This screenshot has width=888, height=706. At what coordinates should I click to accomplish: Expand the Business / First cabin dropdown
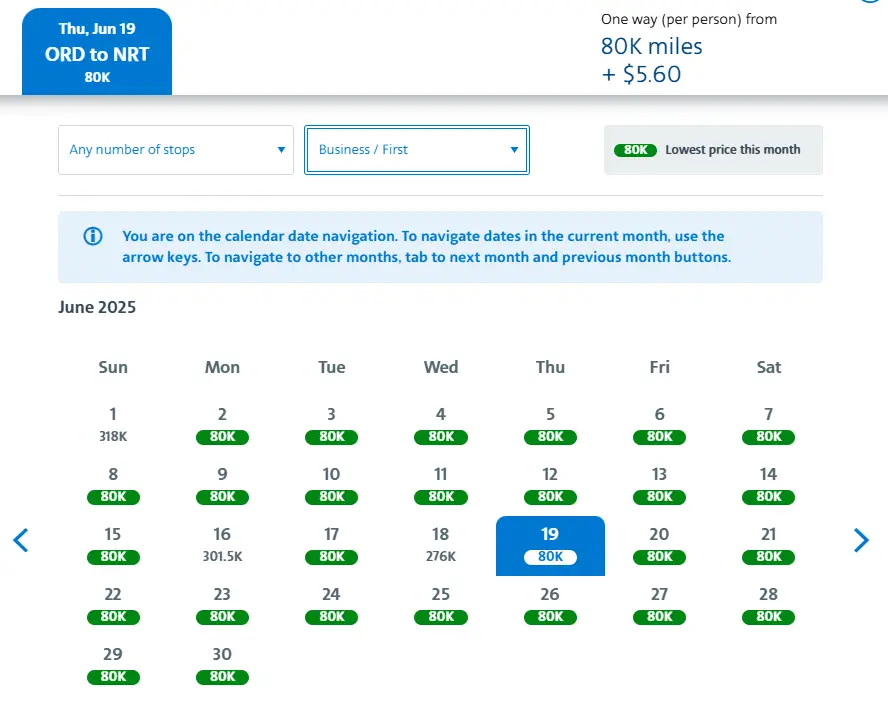tap(417, 150)
